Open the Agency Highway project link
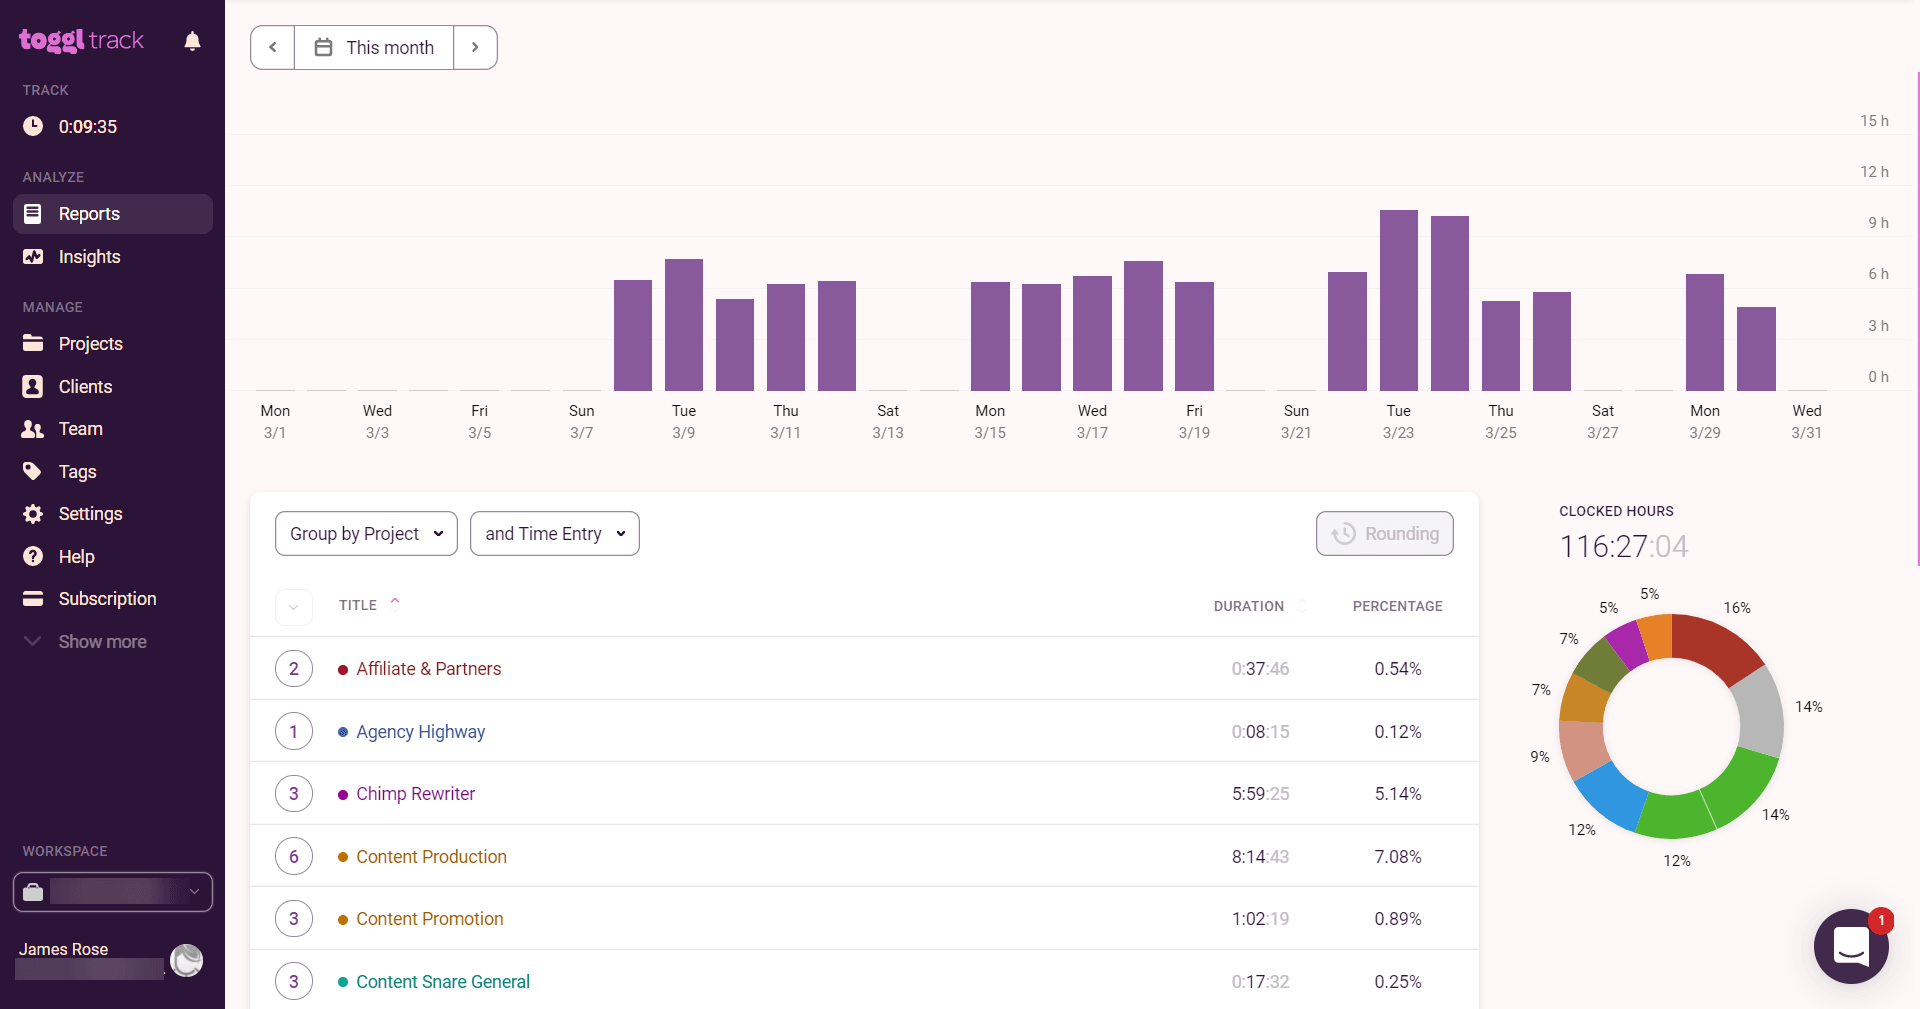 (420, 732)
